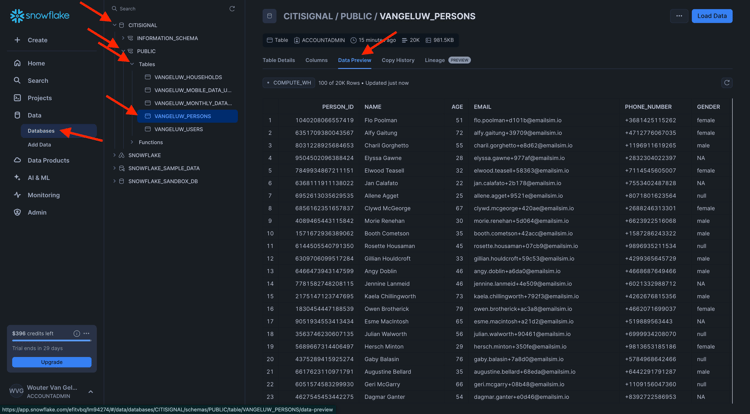Viewport: 750px width, 414px height.
Task: Refresh the data preview results
Action: (x=727, y=83)
